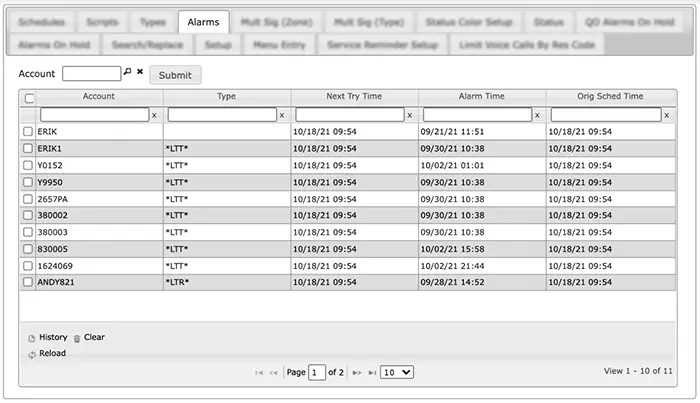Click the History icon button
This screenshot has height=403, width=700.
(x=32, y=338)
